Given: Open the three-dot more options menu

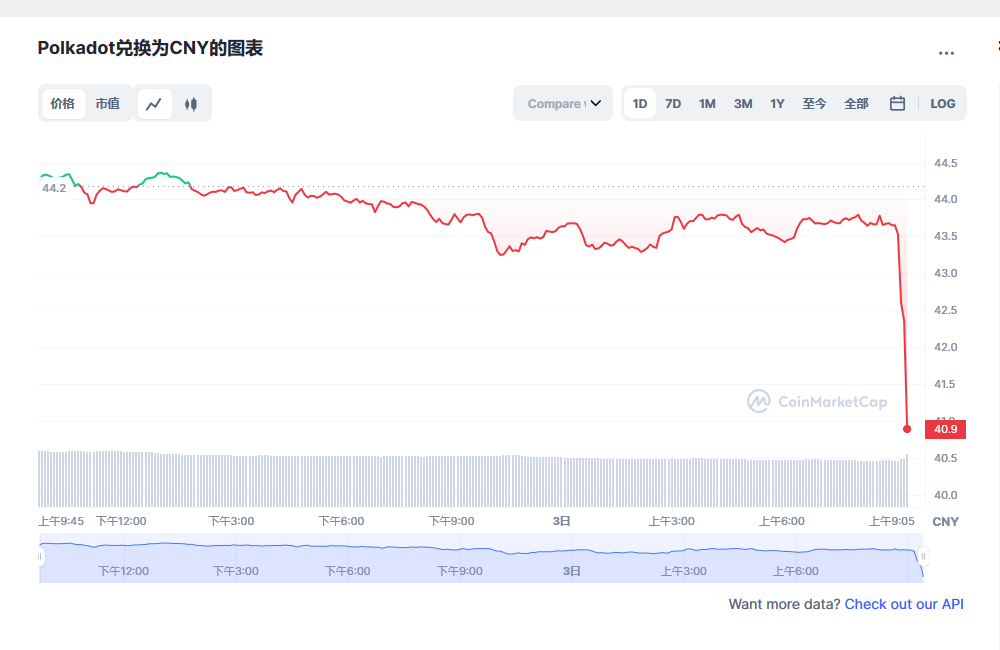Looking at the screenshot, I should click(946, 53).
